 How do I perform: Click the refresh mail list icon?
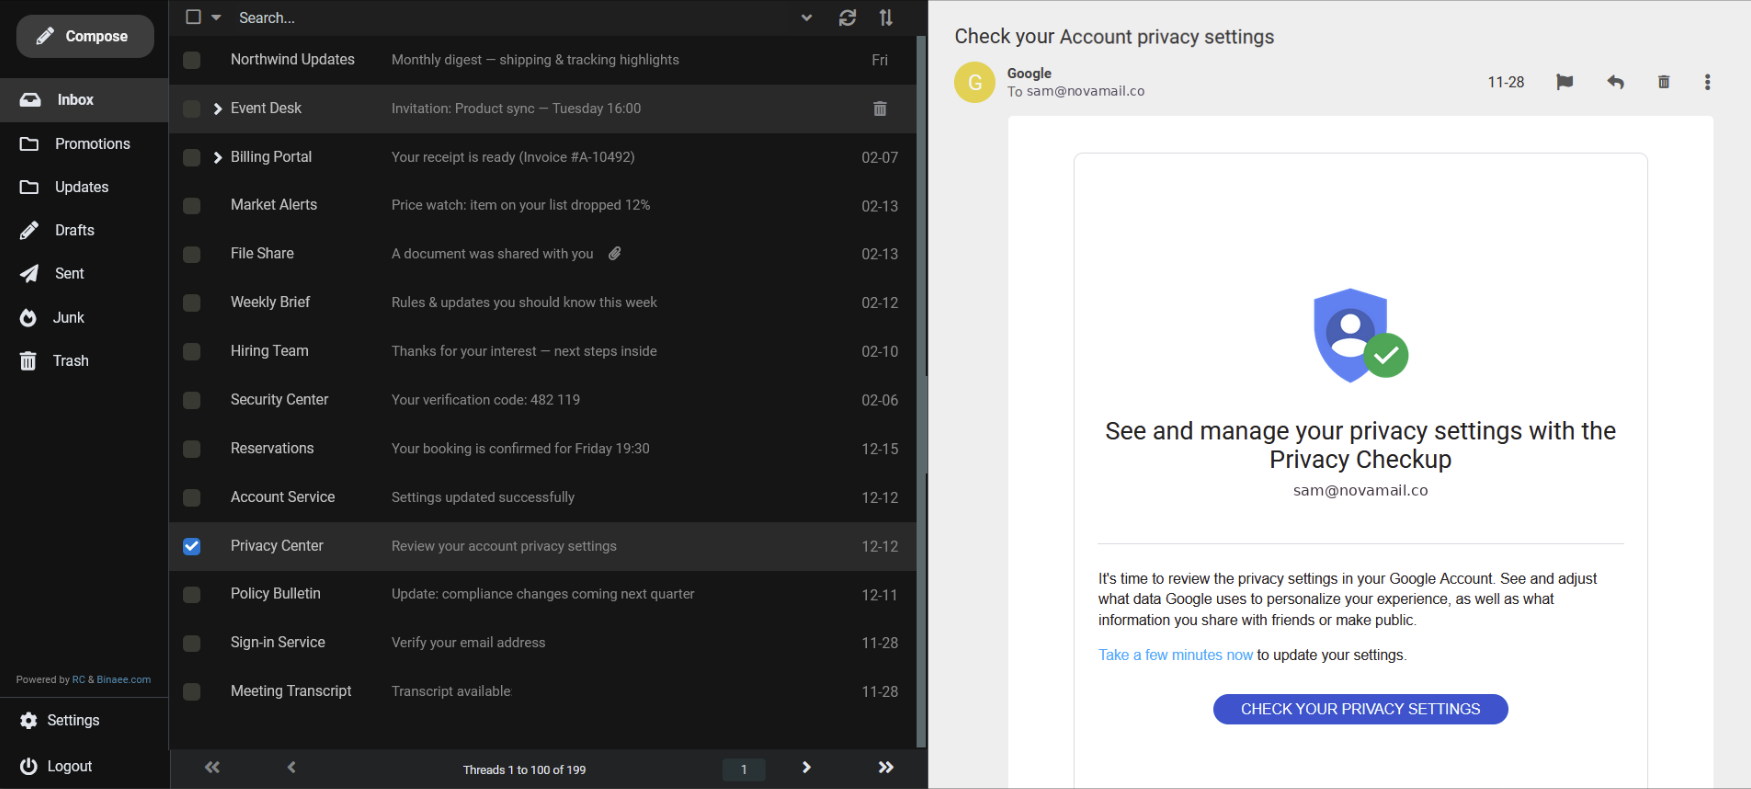pyautogui.click(x=847, y=18)
